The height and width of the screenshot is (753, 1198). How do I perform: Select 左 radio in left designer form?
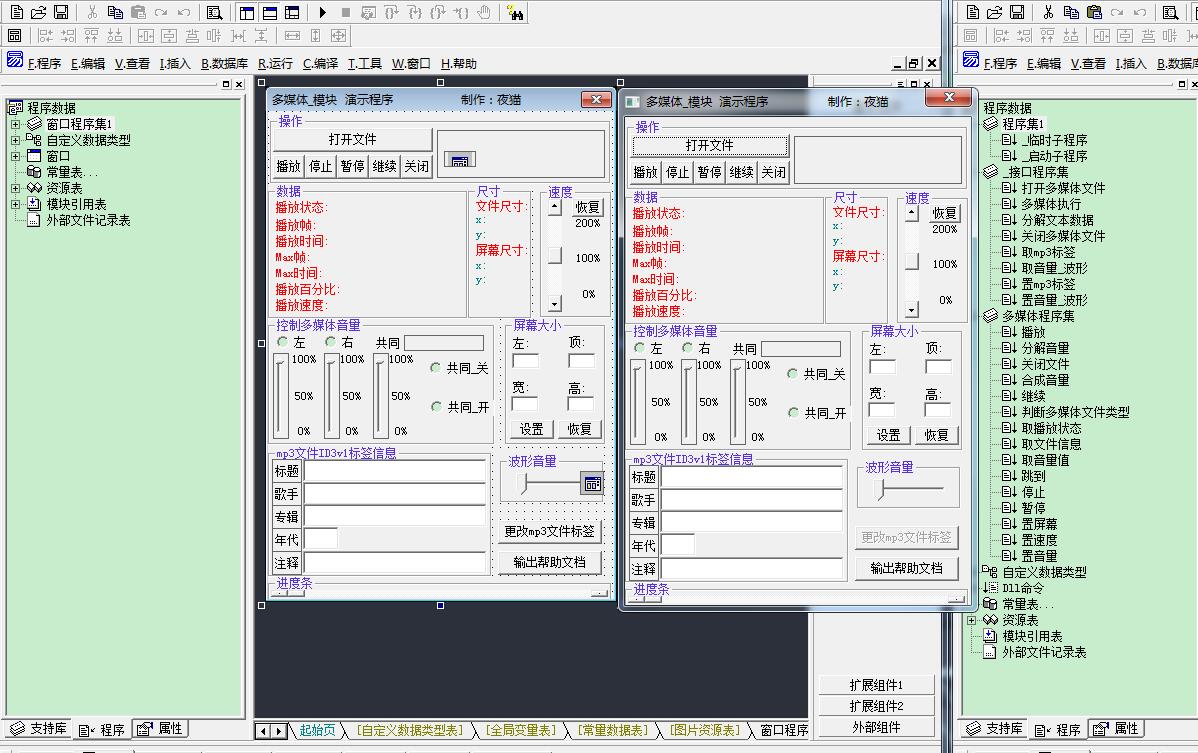pos(283,341)
